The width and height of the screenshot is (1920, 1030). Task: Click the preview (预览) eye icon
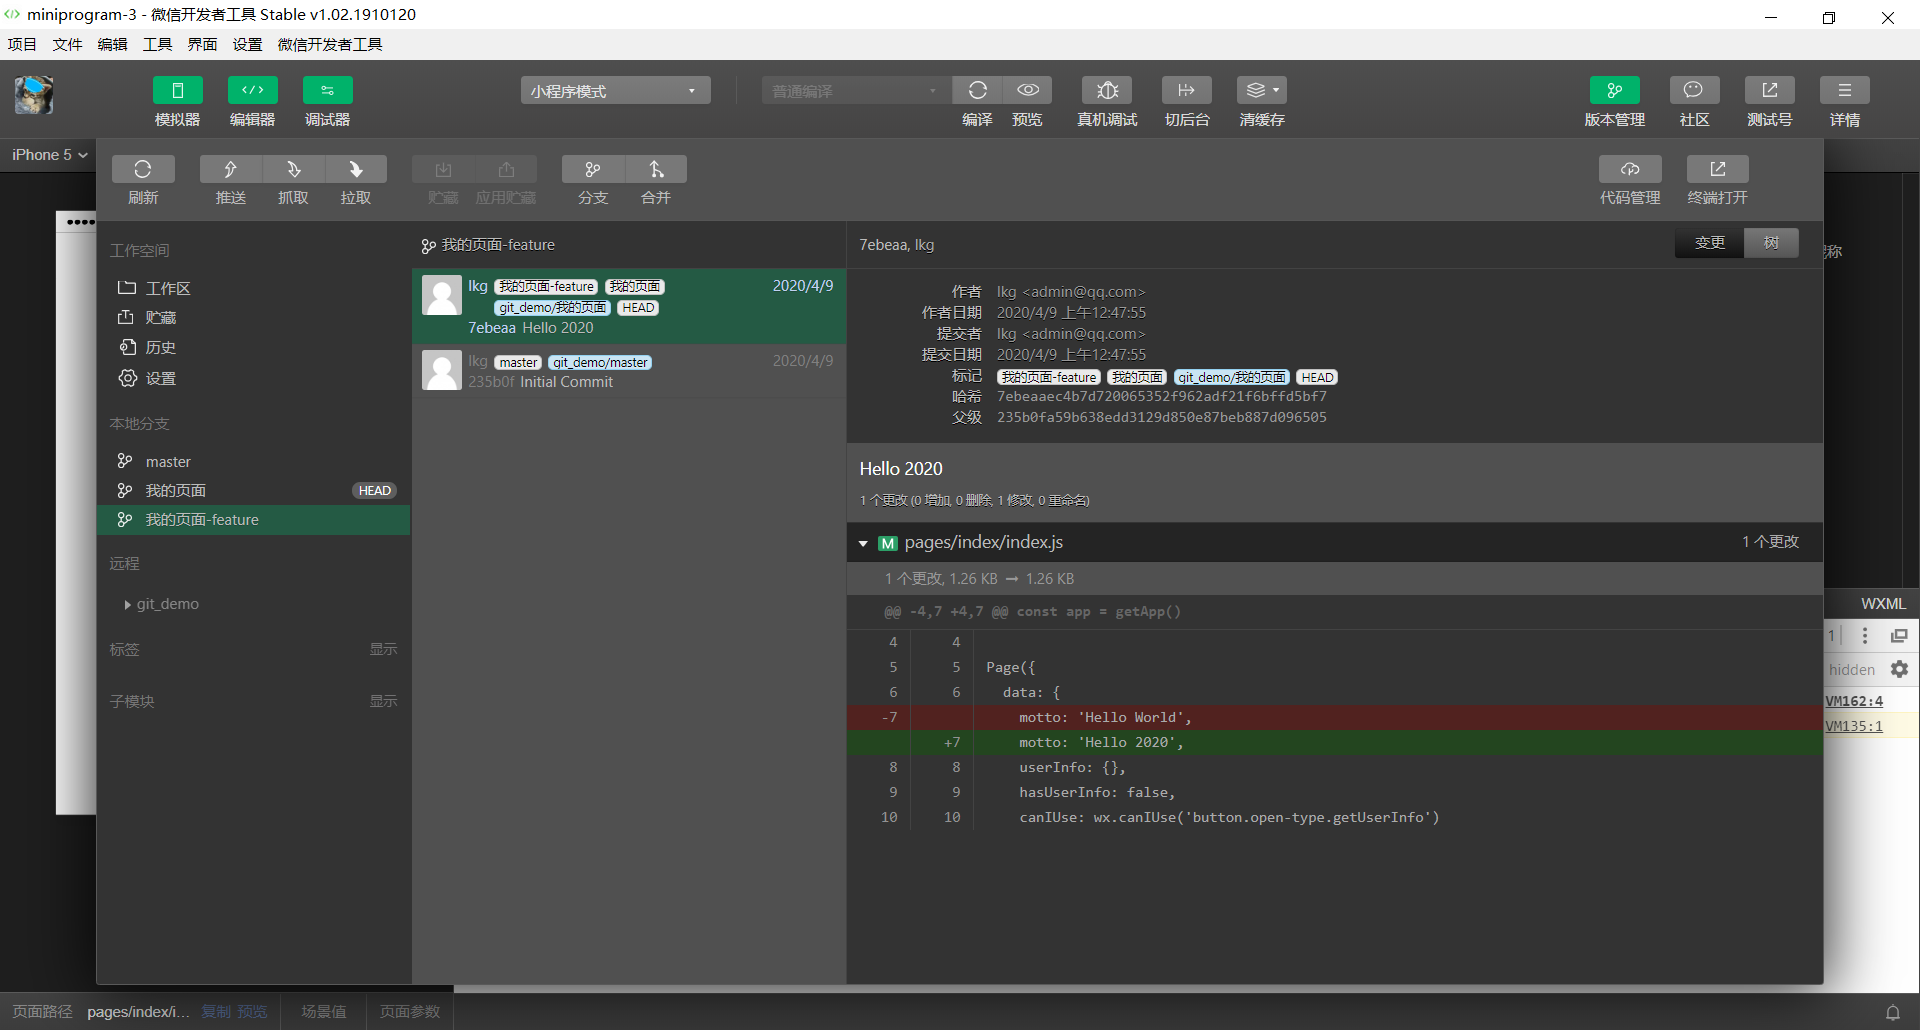tap(1027, 91)
